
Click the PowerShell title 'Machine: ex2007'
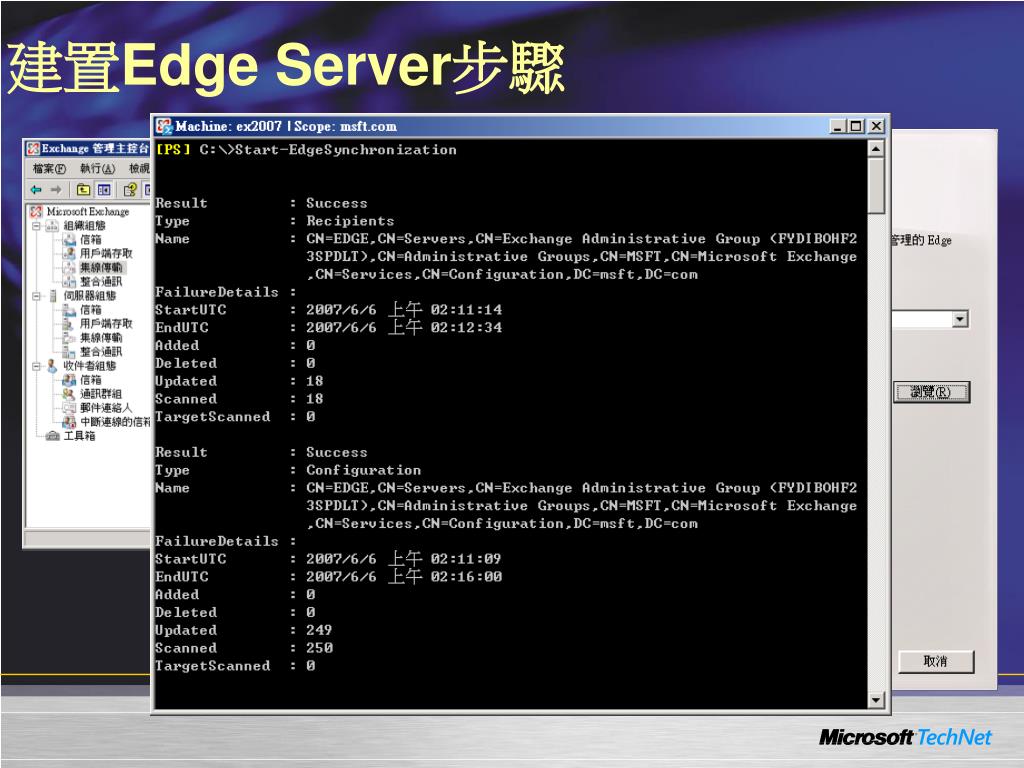point(229,126)
